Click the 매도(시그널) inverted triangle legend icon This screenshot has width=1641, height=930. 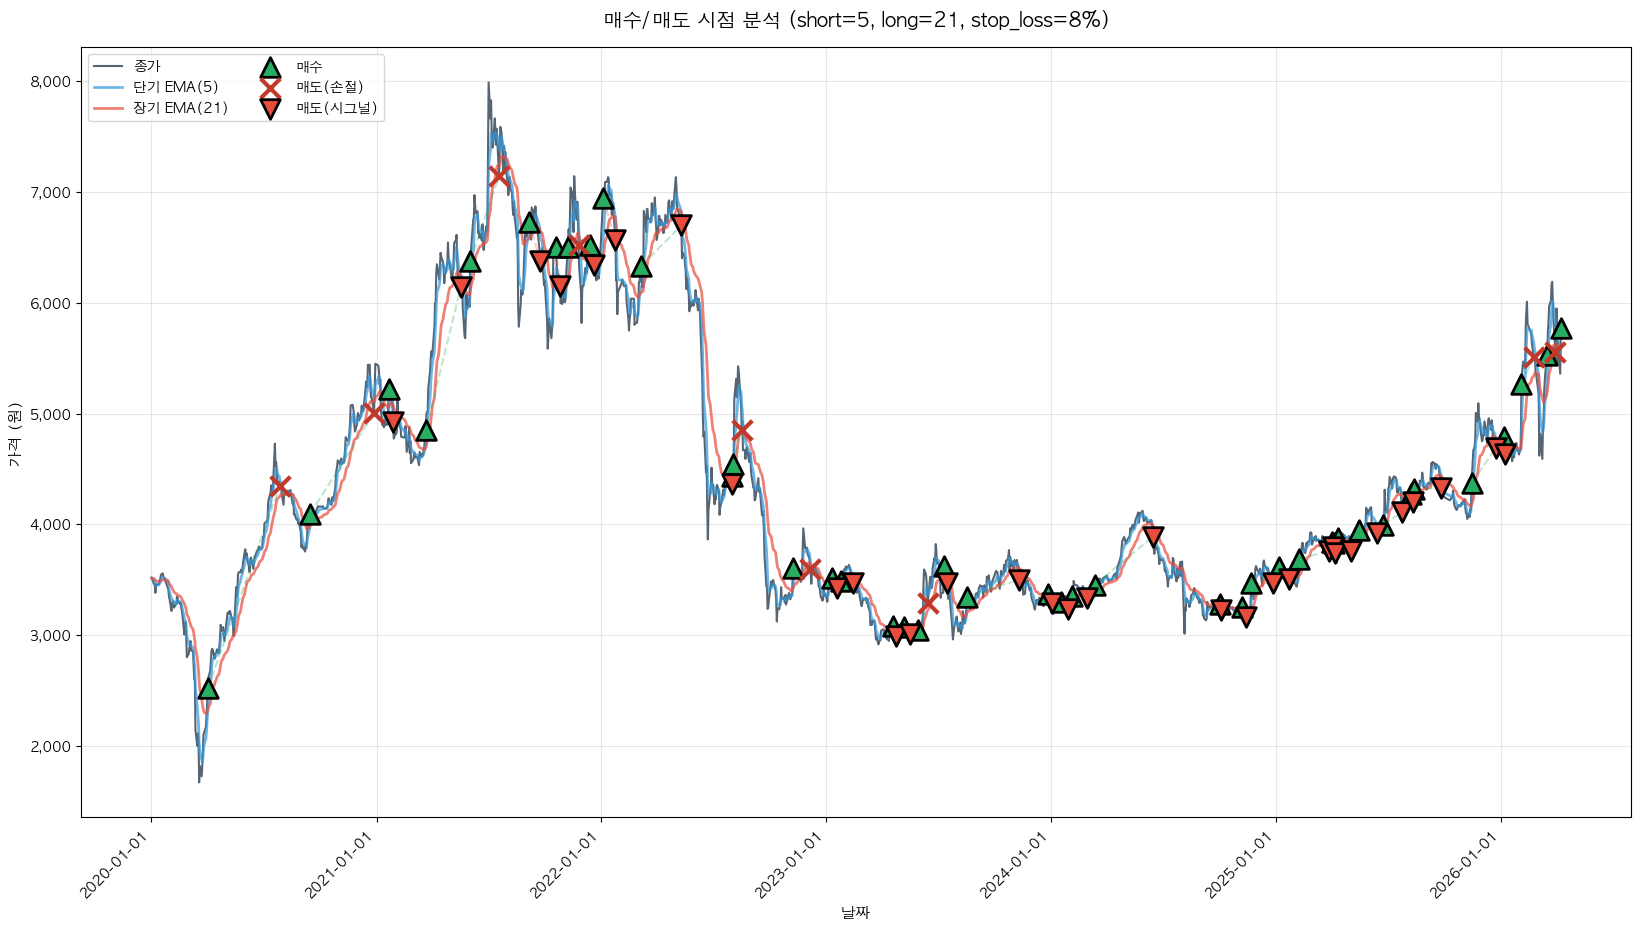point(270,109)
